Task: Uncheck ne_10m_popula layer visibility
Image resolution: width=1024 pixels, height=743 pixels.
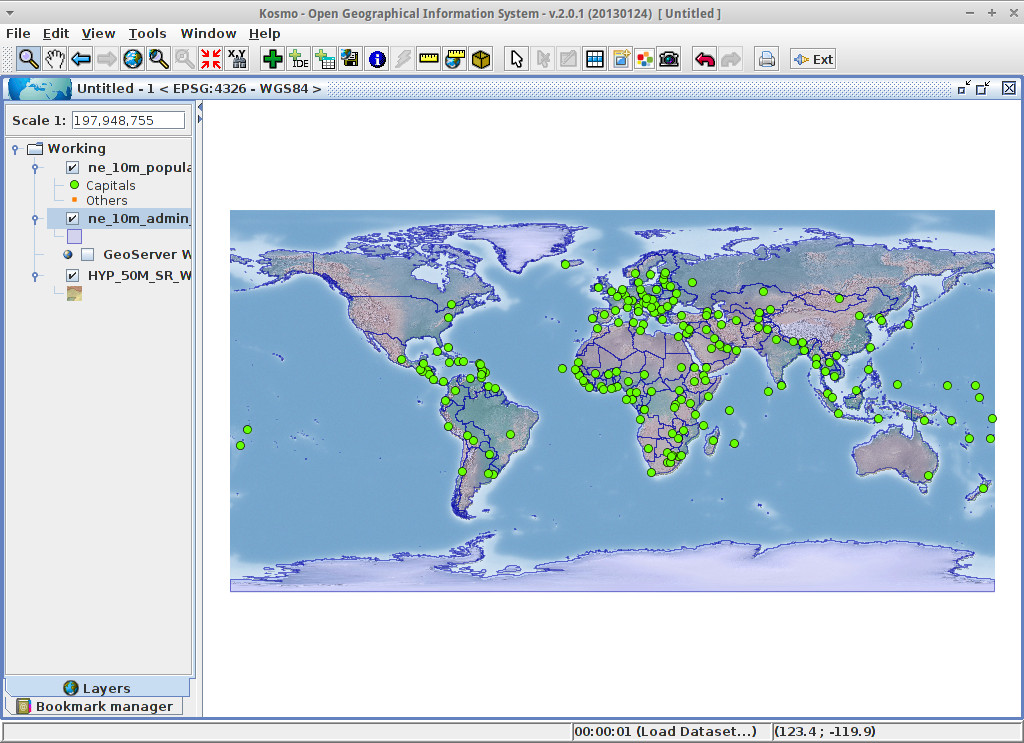Action: 72,168
